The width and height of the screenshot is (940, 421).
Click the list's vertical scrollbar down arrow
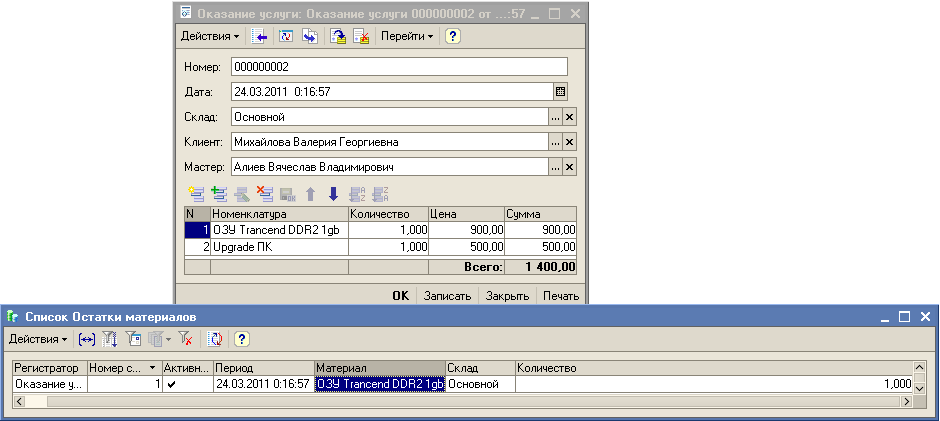pos(920,389)
